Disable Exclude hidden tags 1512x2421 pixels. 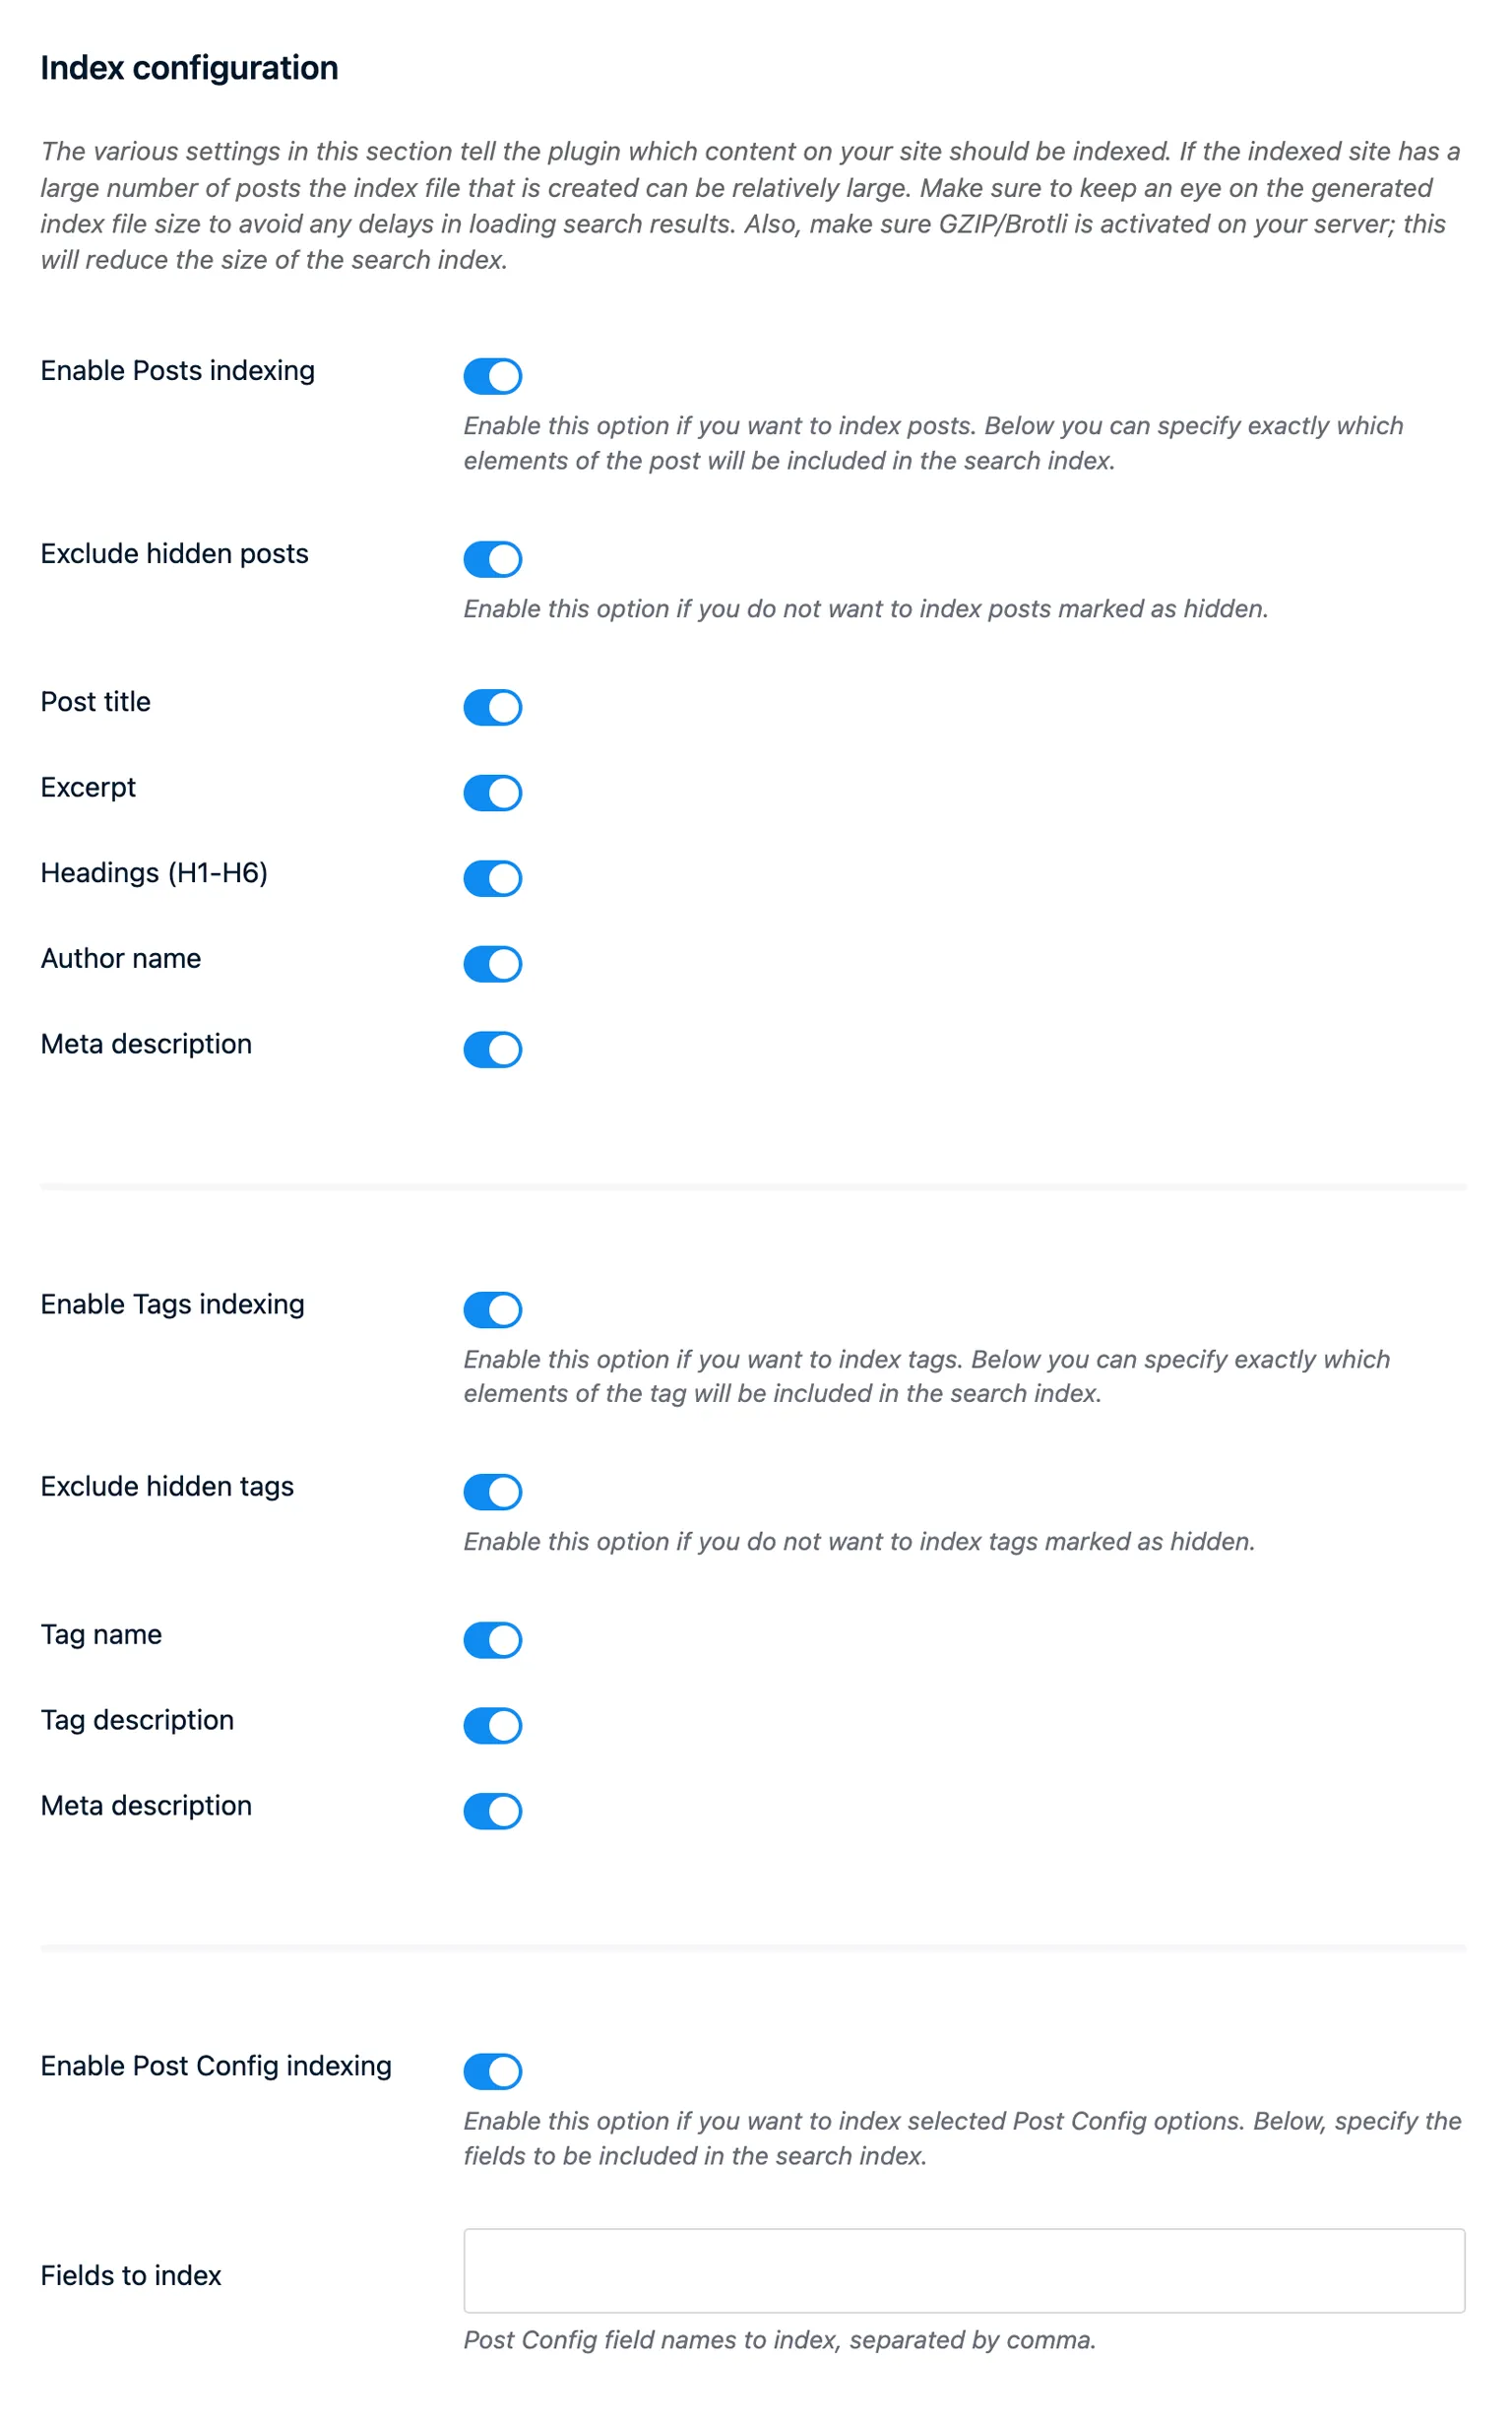point(492,1491)
